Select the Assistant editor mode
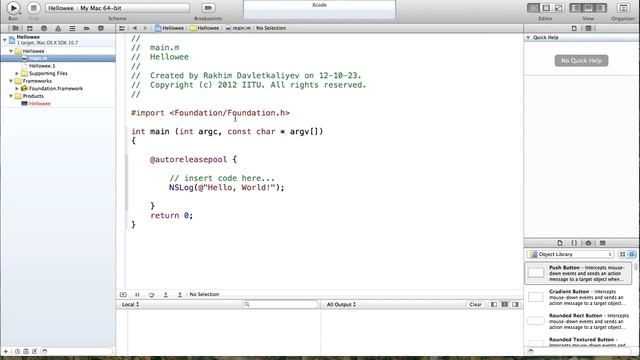 [546, 8]
